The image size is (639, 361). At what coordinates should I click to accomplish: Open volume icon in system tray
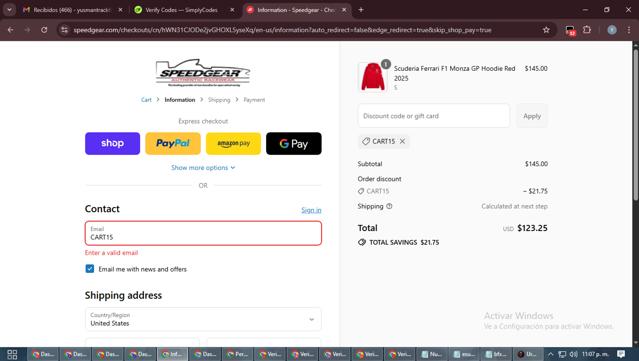[573, 354]
